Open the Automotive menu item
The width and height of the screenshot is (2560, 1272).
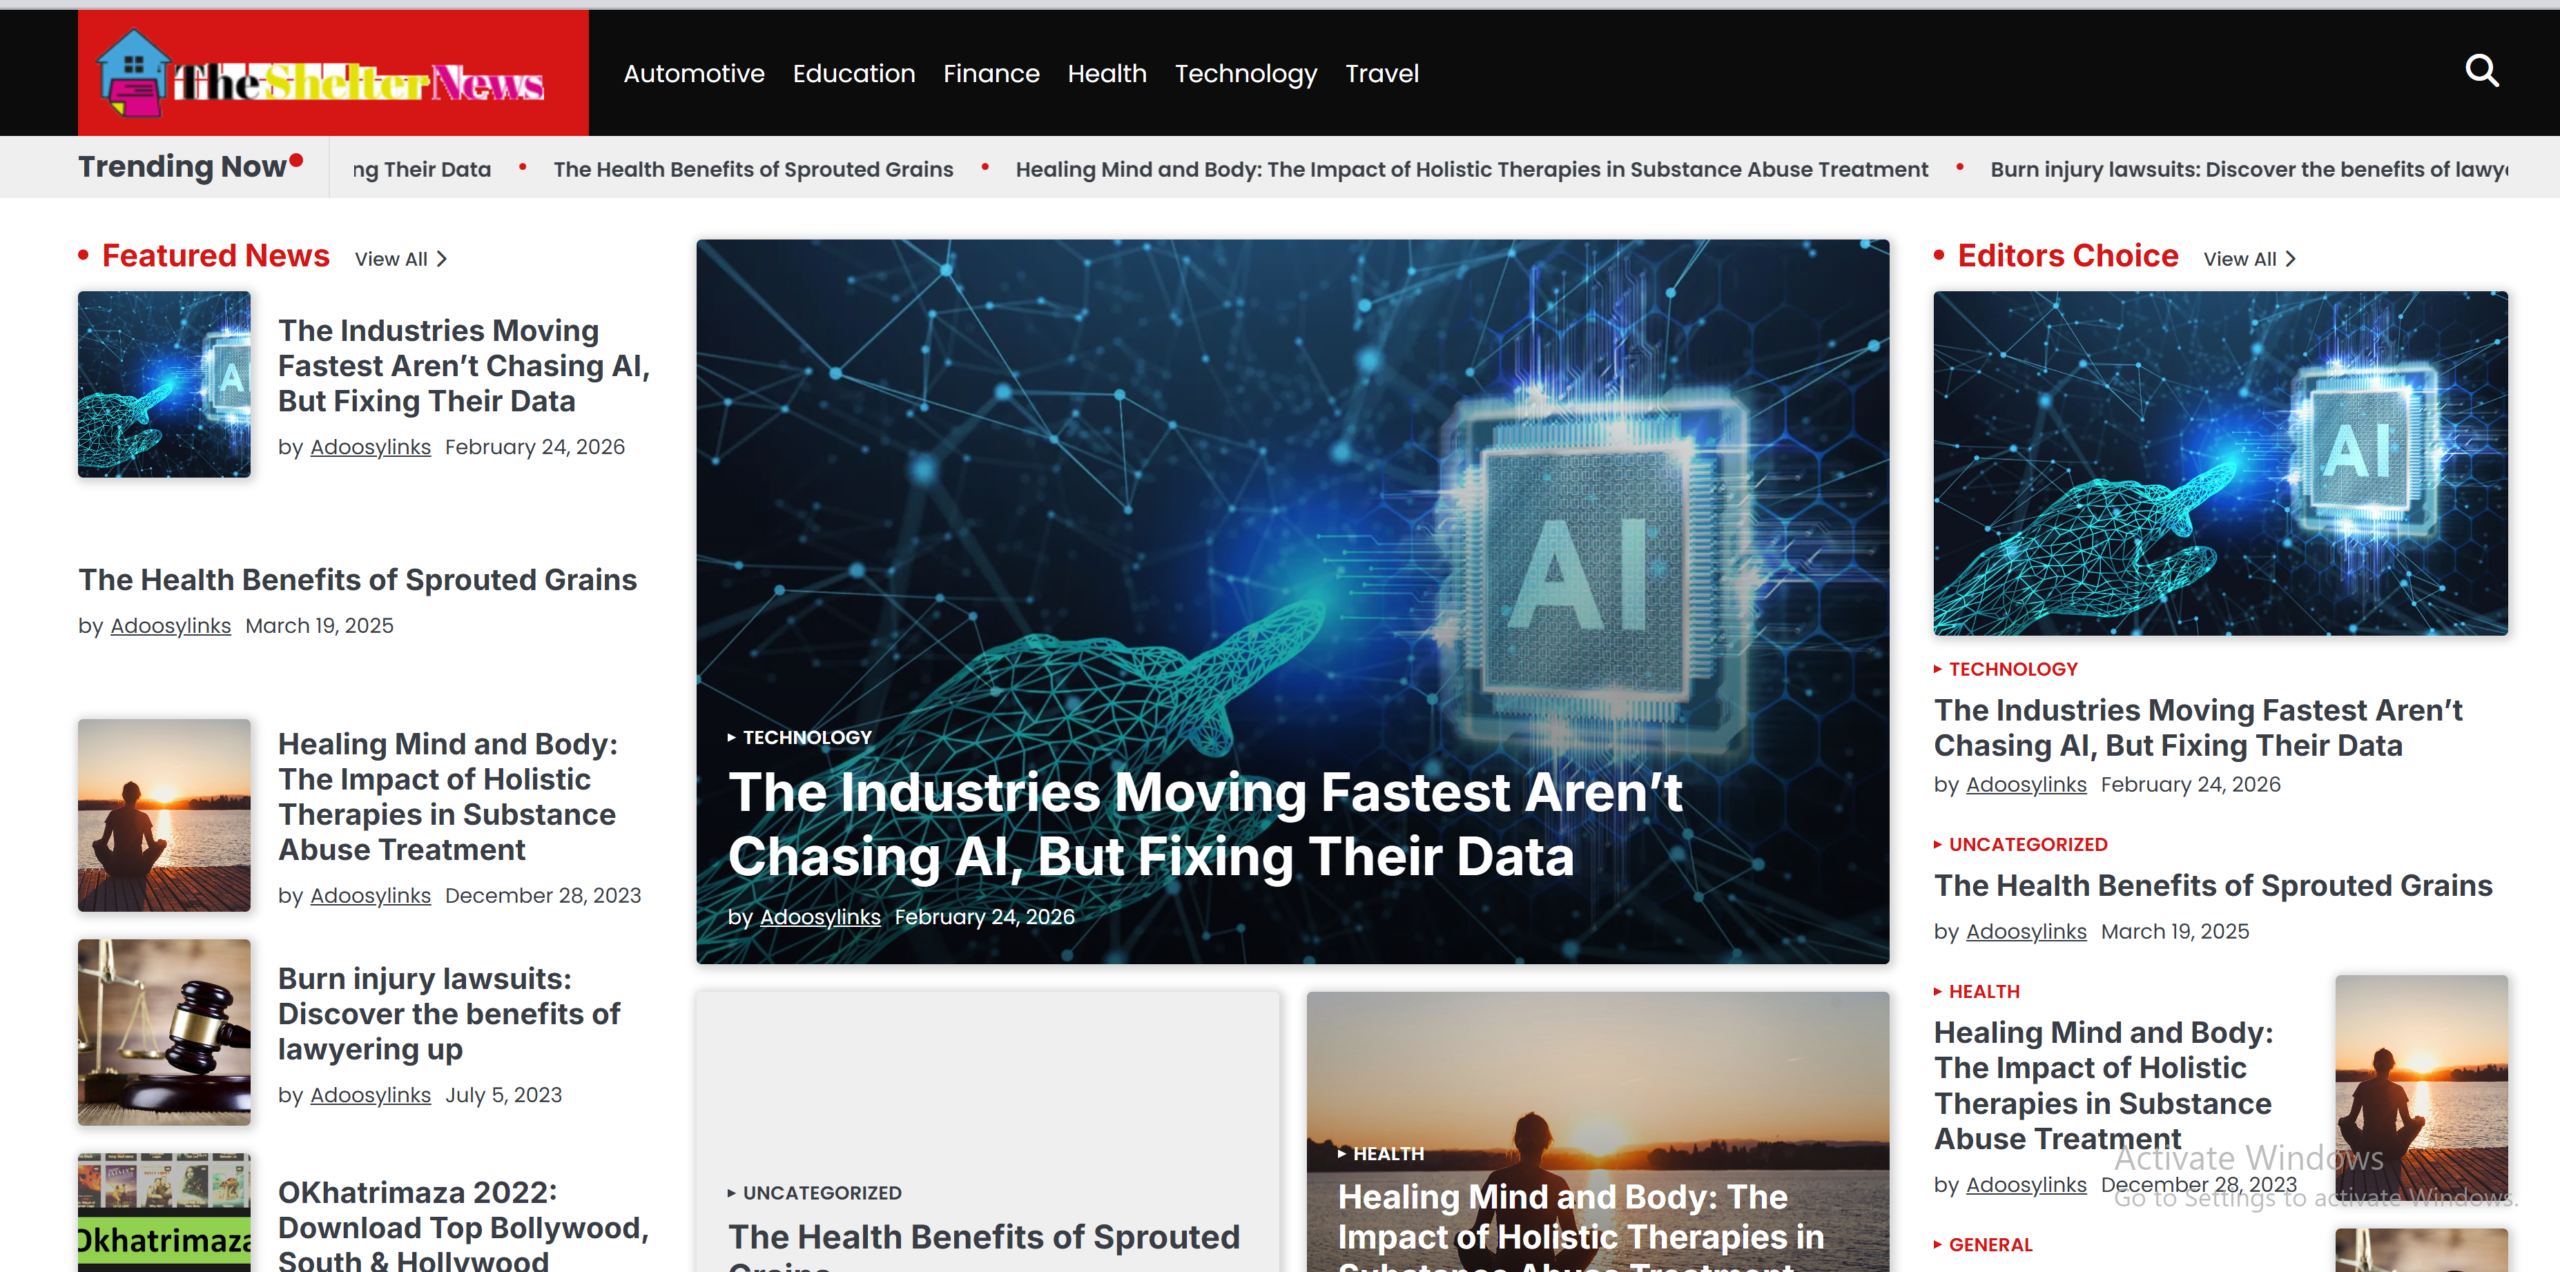click(x=694, y=73)
